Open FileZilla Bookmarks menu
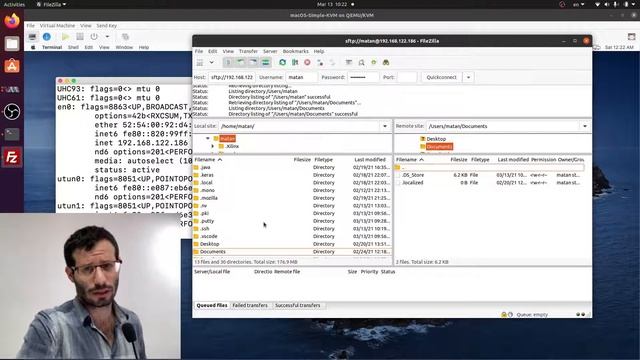640x360 pixels. coord(296,51)
